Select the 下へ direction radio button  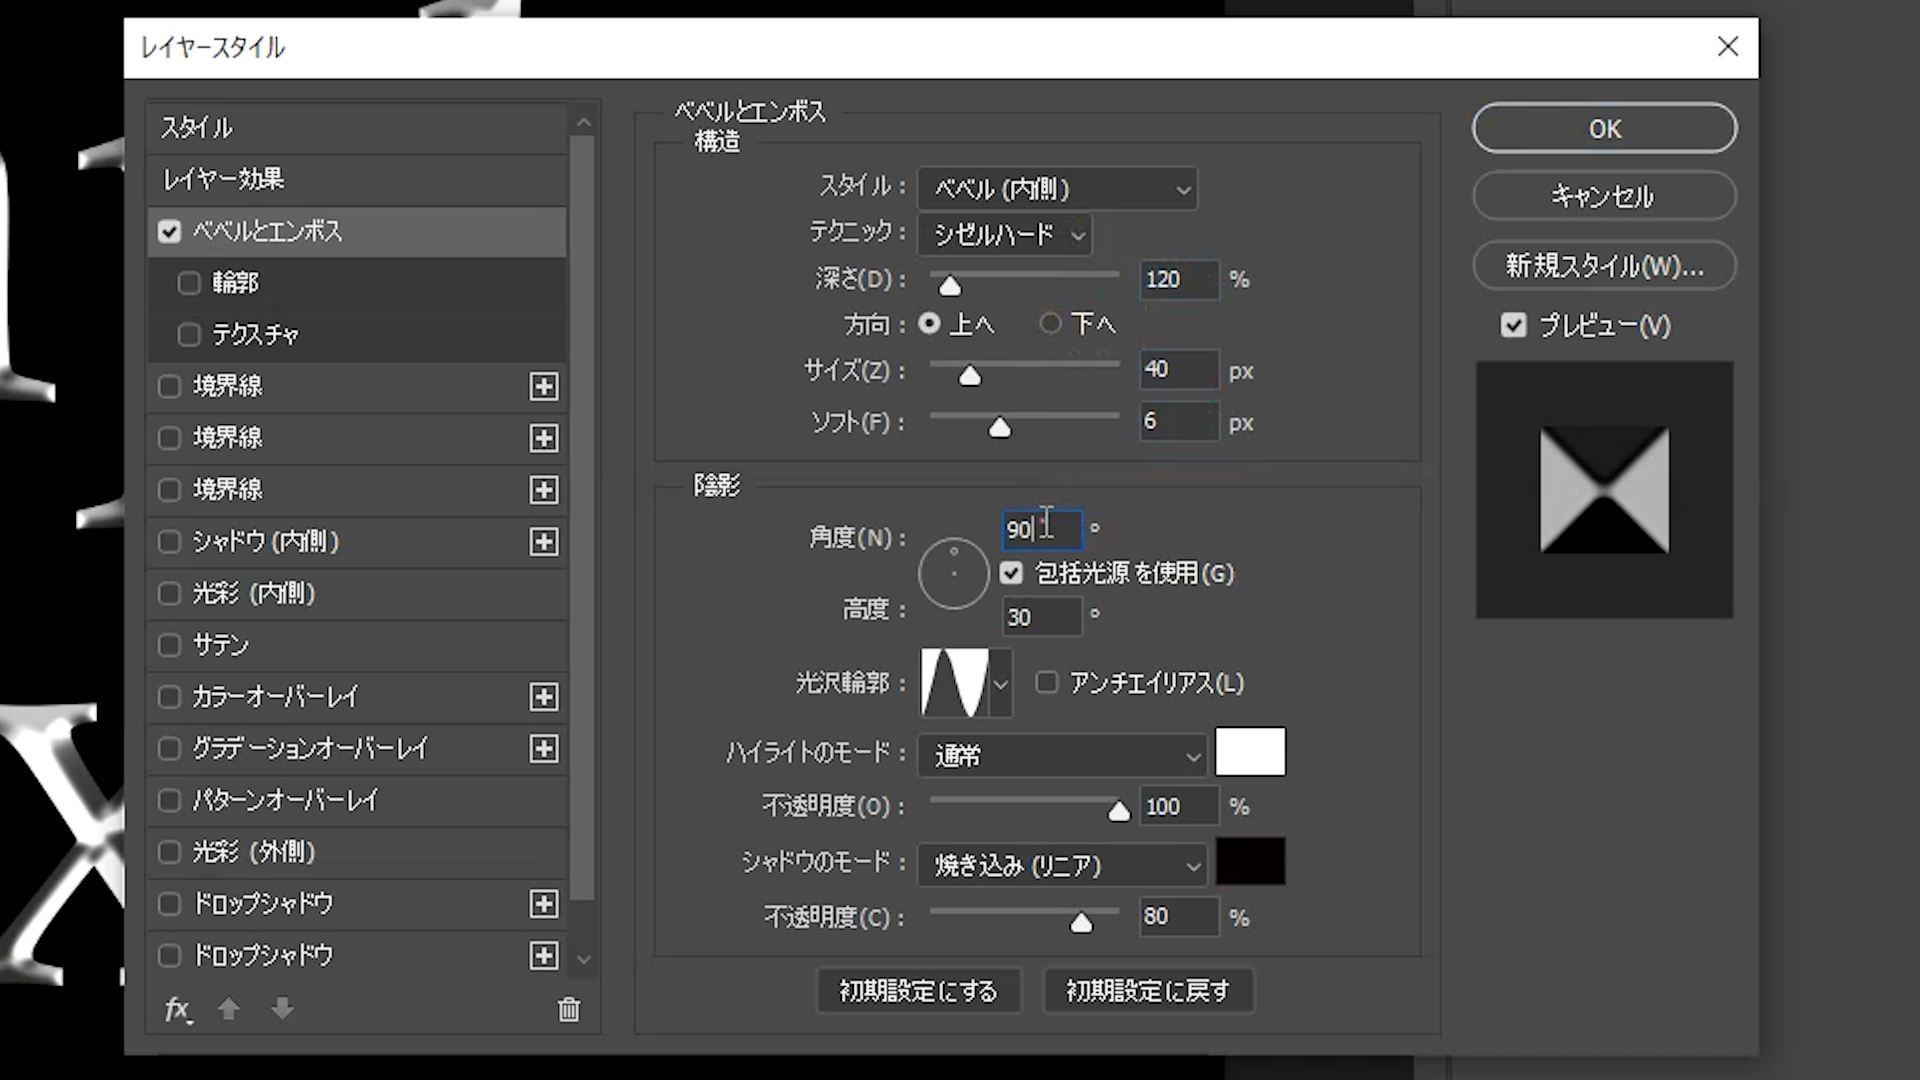click(x=1050, y=323)
